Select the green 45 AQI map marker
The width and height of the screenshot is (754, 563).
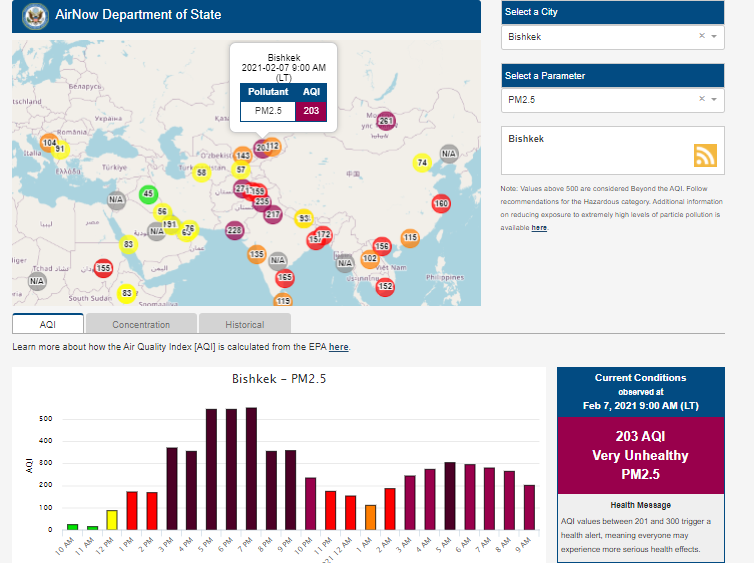tap(148, 194)
